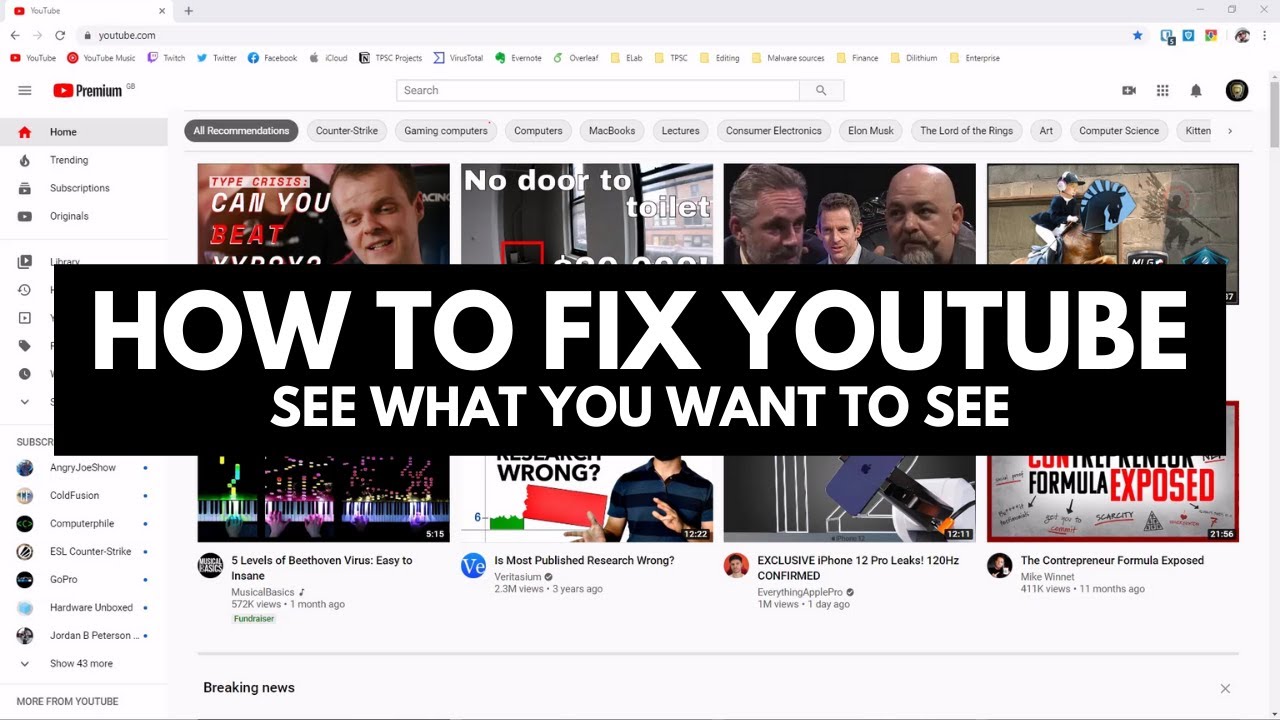
Task: Select Gaming computers chip
Action: click(446, 131)
